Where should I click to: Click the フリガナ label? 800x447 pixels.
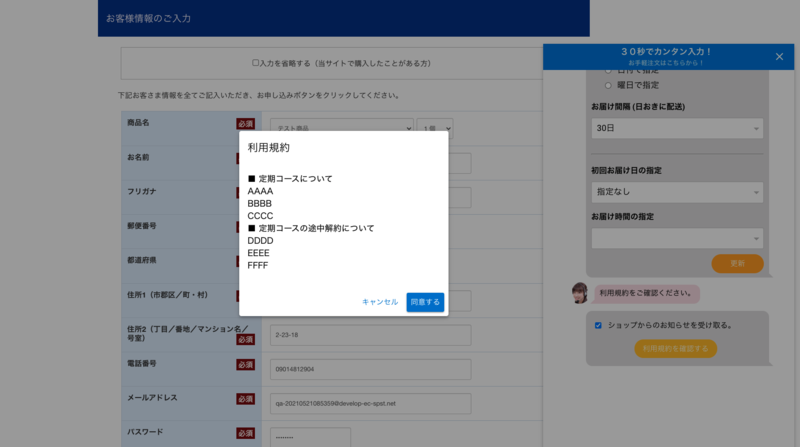142,192
